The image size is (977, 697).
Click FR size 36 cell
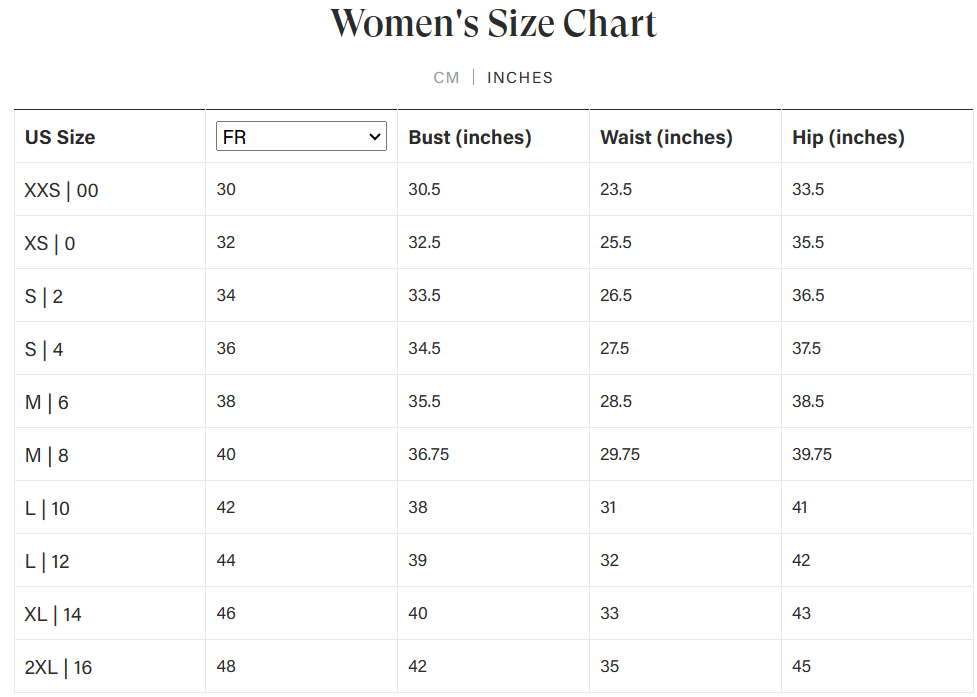(x=226, y=348)
